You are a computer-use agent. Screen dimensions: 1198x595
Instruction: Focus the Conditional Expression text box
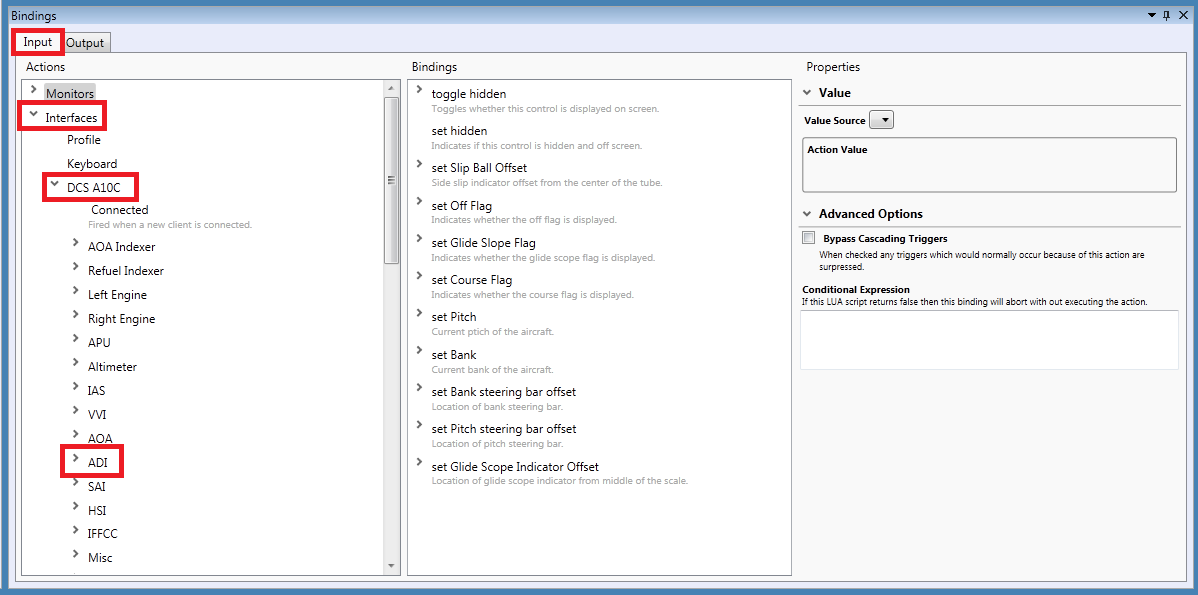989,340
